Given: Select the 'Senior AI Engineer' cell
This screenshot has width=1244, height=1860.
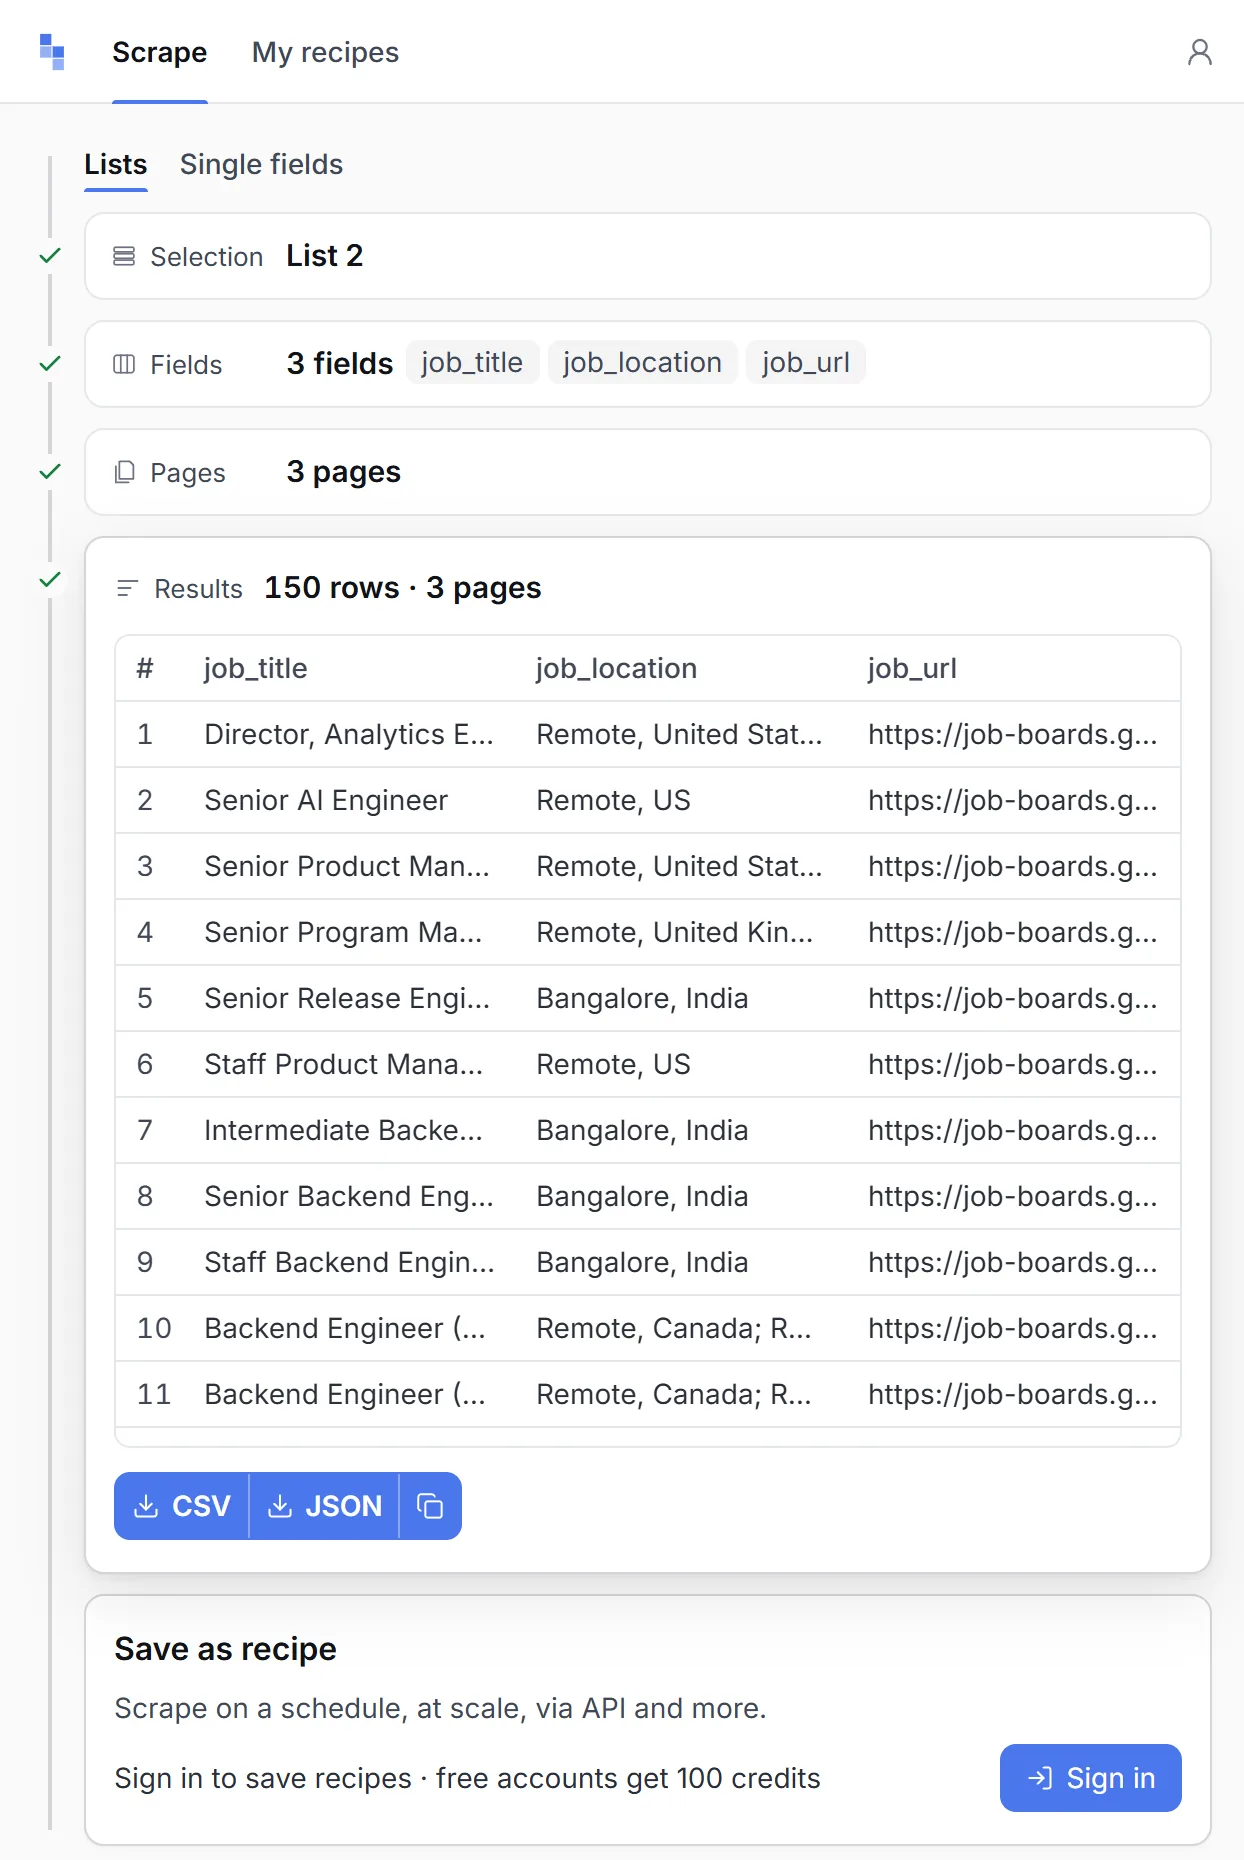Looking at the screenshot, I should [x=326, y=800].
